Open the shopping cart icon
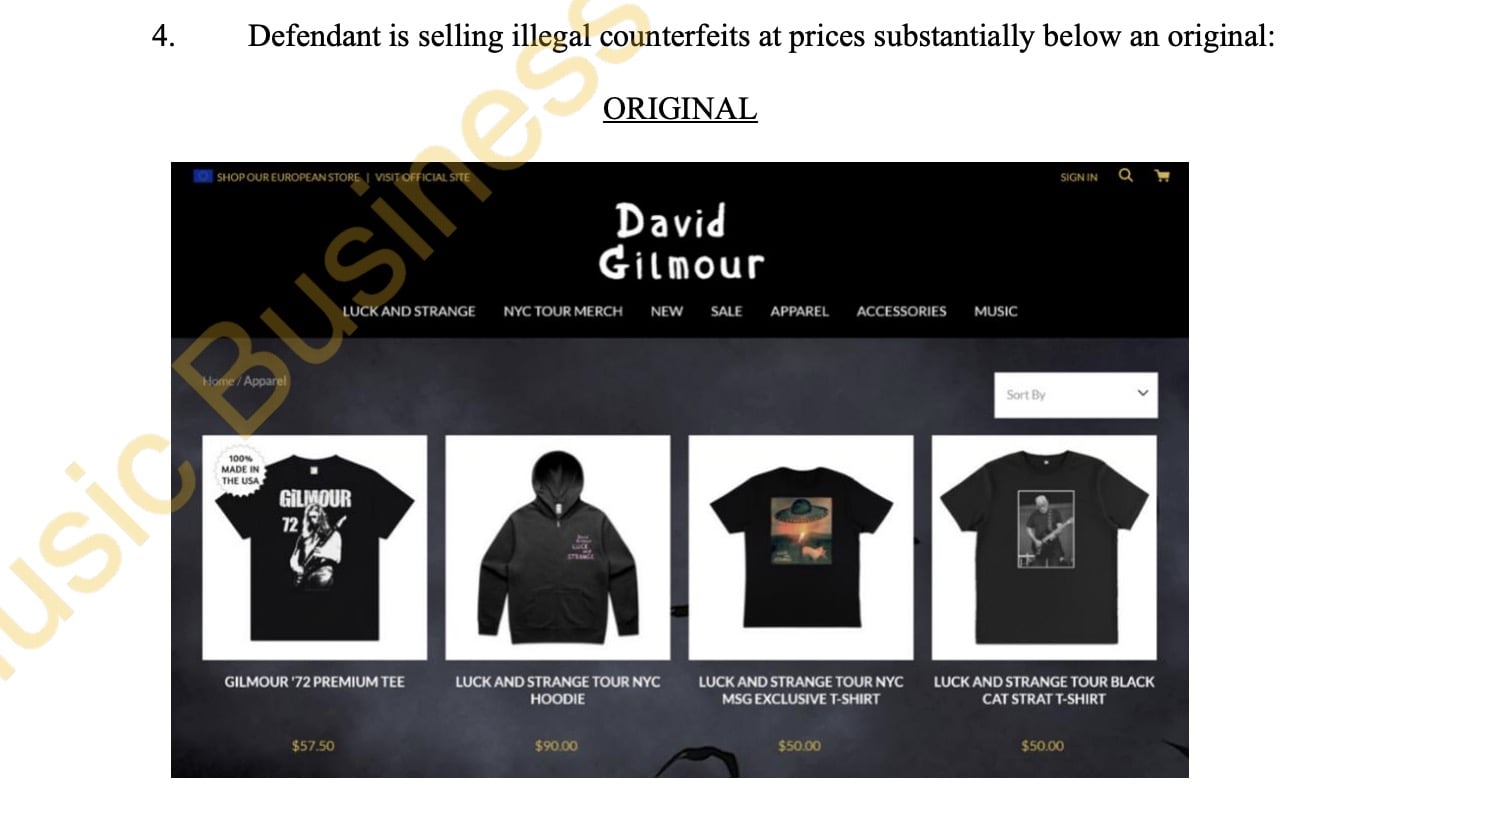The height and width of the screenshot is (838, 1496). coord(1161,175)
